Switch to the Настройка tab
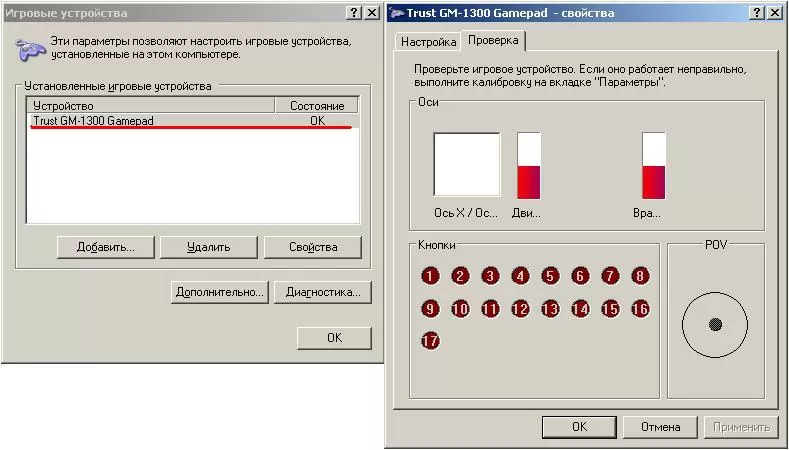789x450 pixels. [428, 42]
